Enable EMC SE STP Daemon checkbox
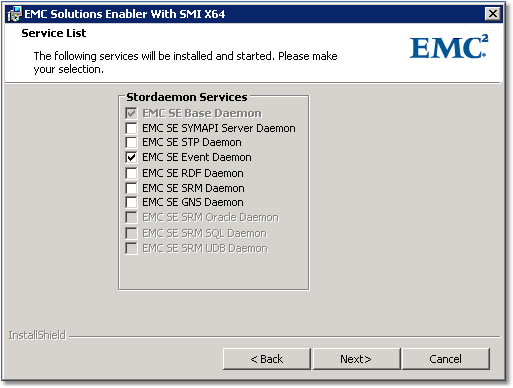The image size is (513, 388). 131,142
